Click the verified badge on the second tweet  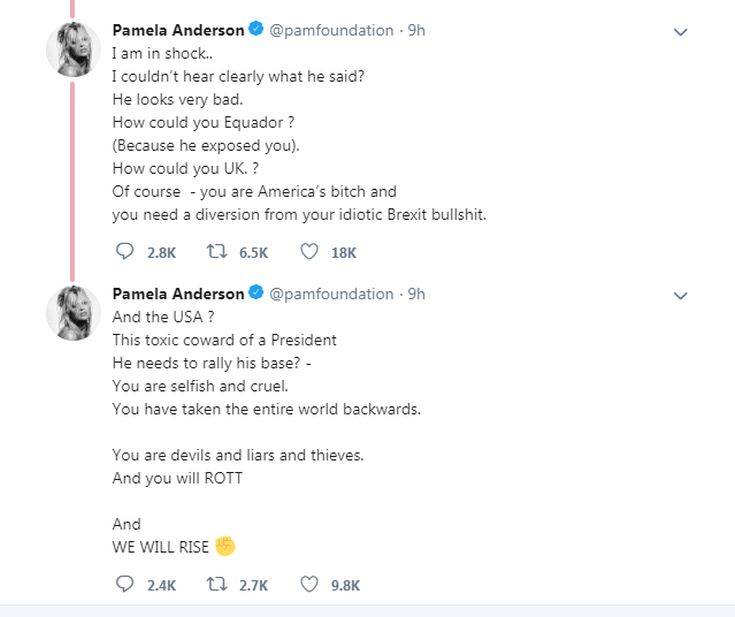256,293
